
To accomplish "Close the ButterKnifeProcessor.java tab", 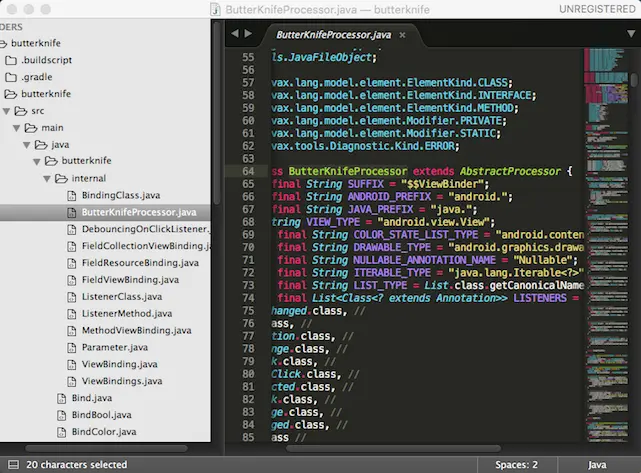I will tap(402, 35).
